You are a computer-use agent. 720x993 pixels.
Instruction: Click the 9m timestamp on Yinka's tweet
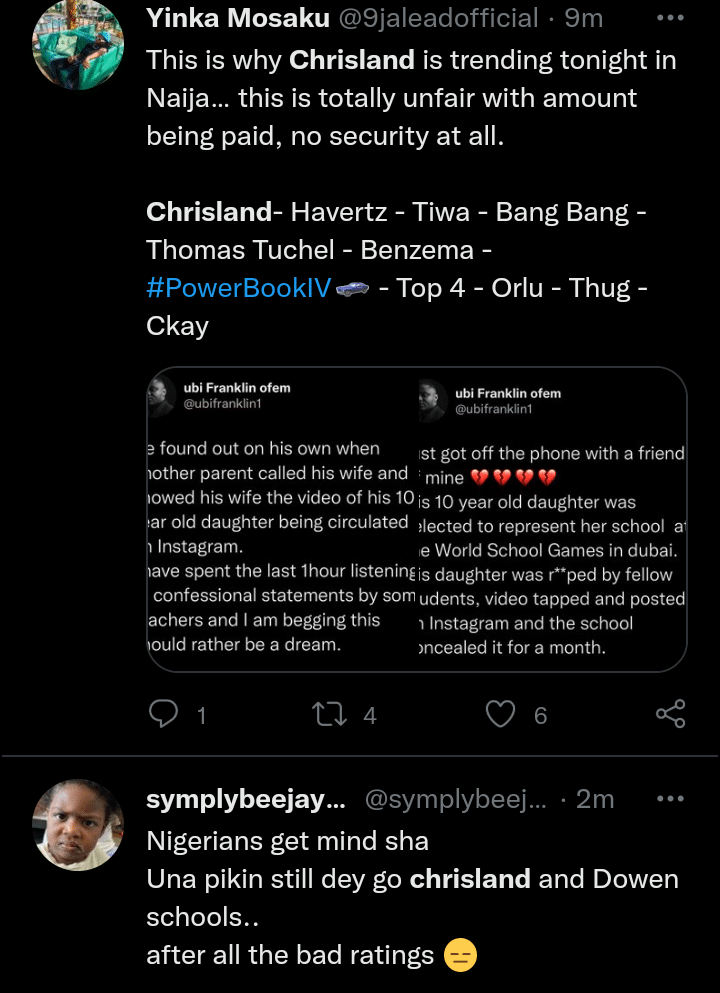[x=584, y=18]
